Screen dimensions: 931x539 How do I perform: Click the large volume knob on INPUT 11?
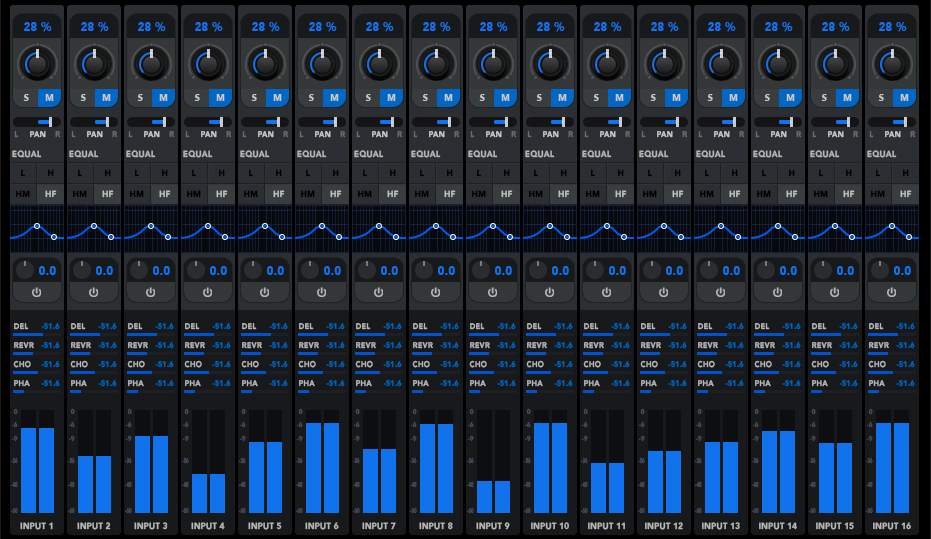pyautogui.click(x=607, y=65)
